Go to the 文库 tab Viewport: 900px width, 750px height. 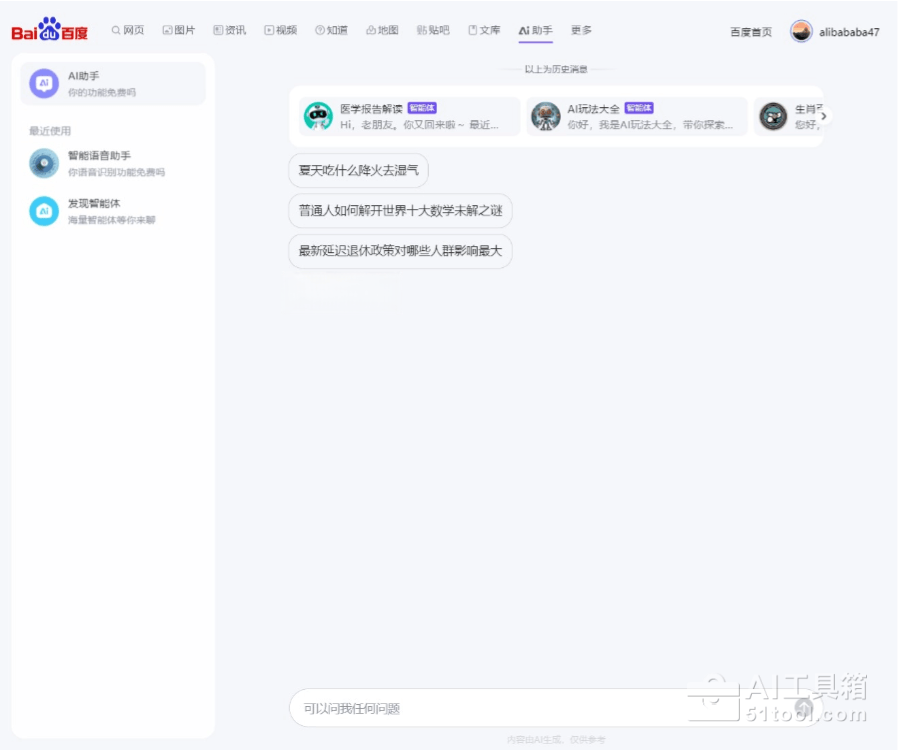(484, 31)
